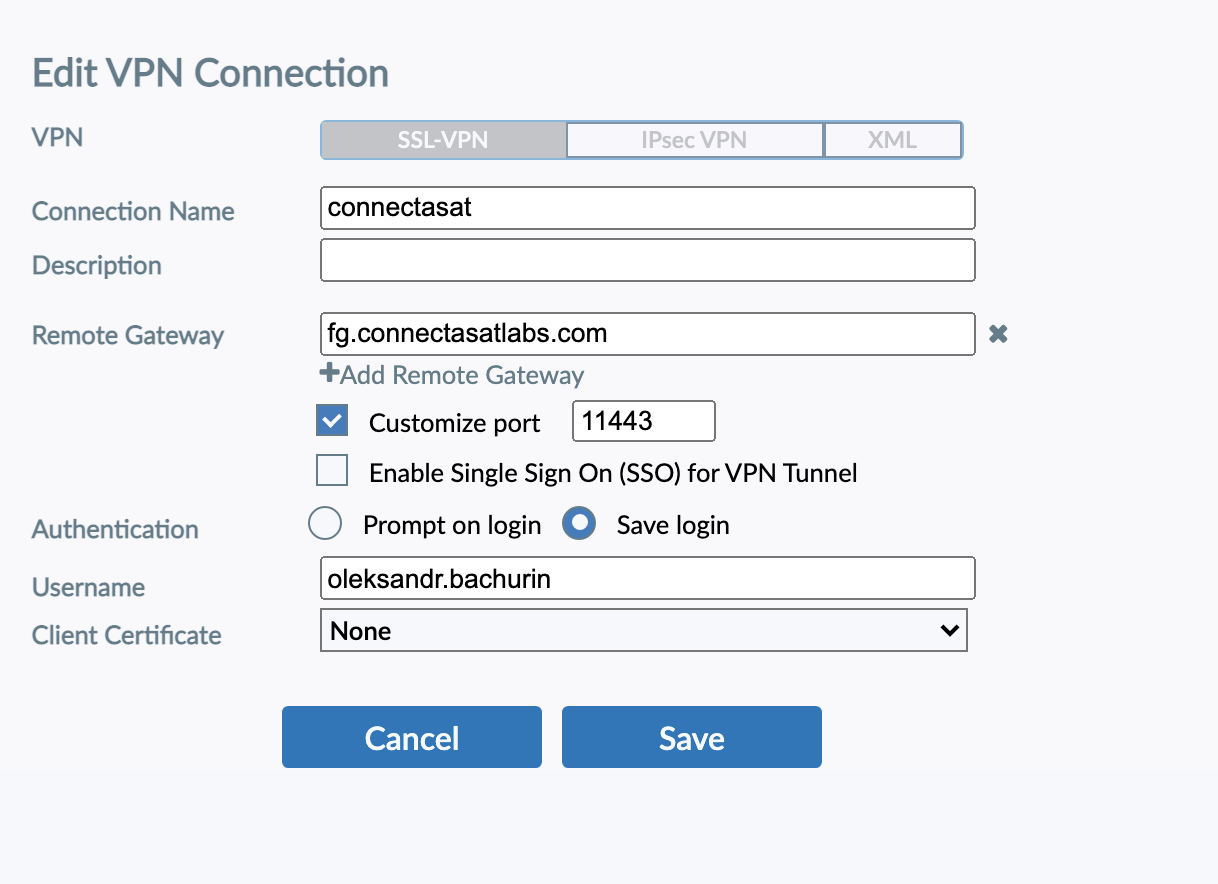This screenshot has width=1218, height=884.
Task: Cancel editing the VPN connection
Action: 412,737
